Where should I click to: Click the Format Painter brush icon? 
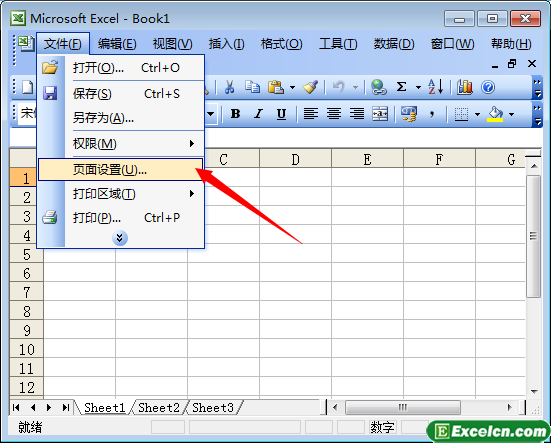(x=310, y=87)
